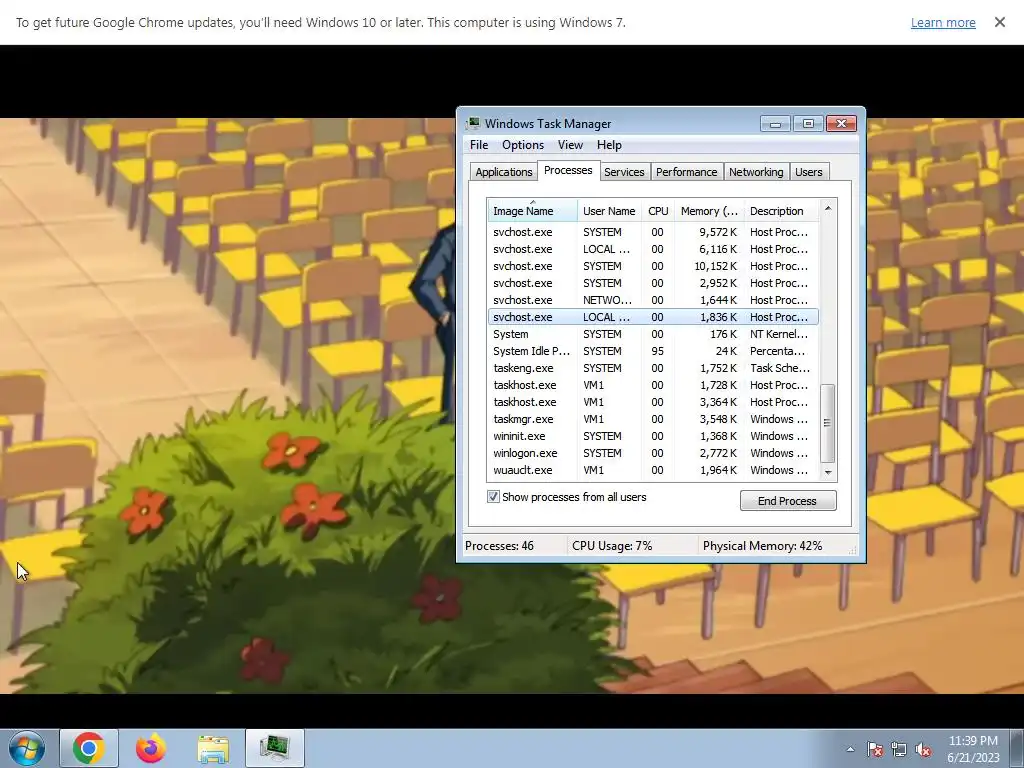
Task: Click Physical Memory: 42% status
Action: (x=762, y=546)
